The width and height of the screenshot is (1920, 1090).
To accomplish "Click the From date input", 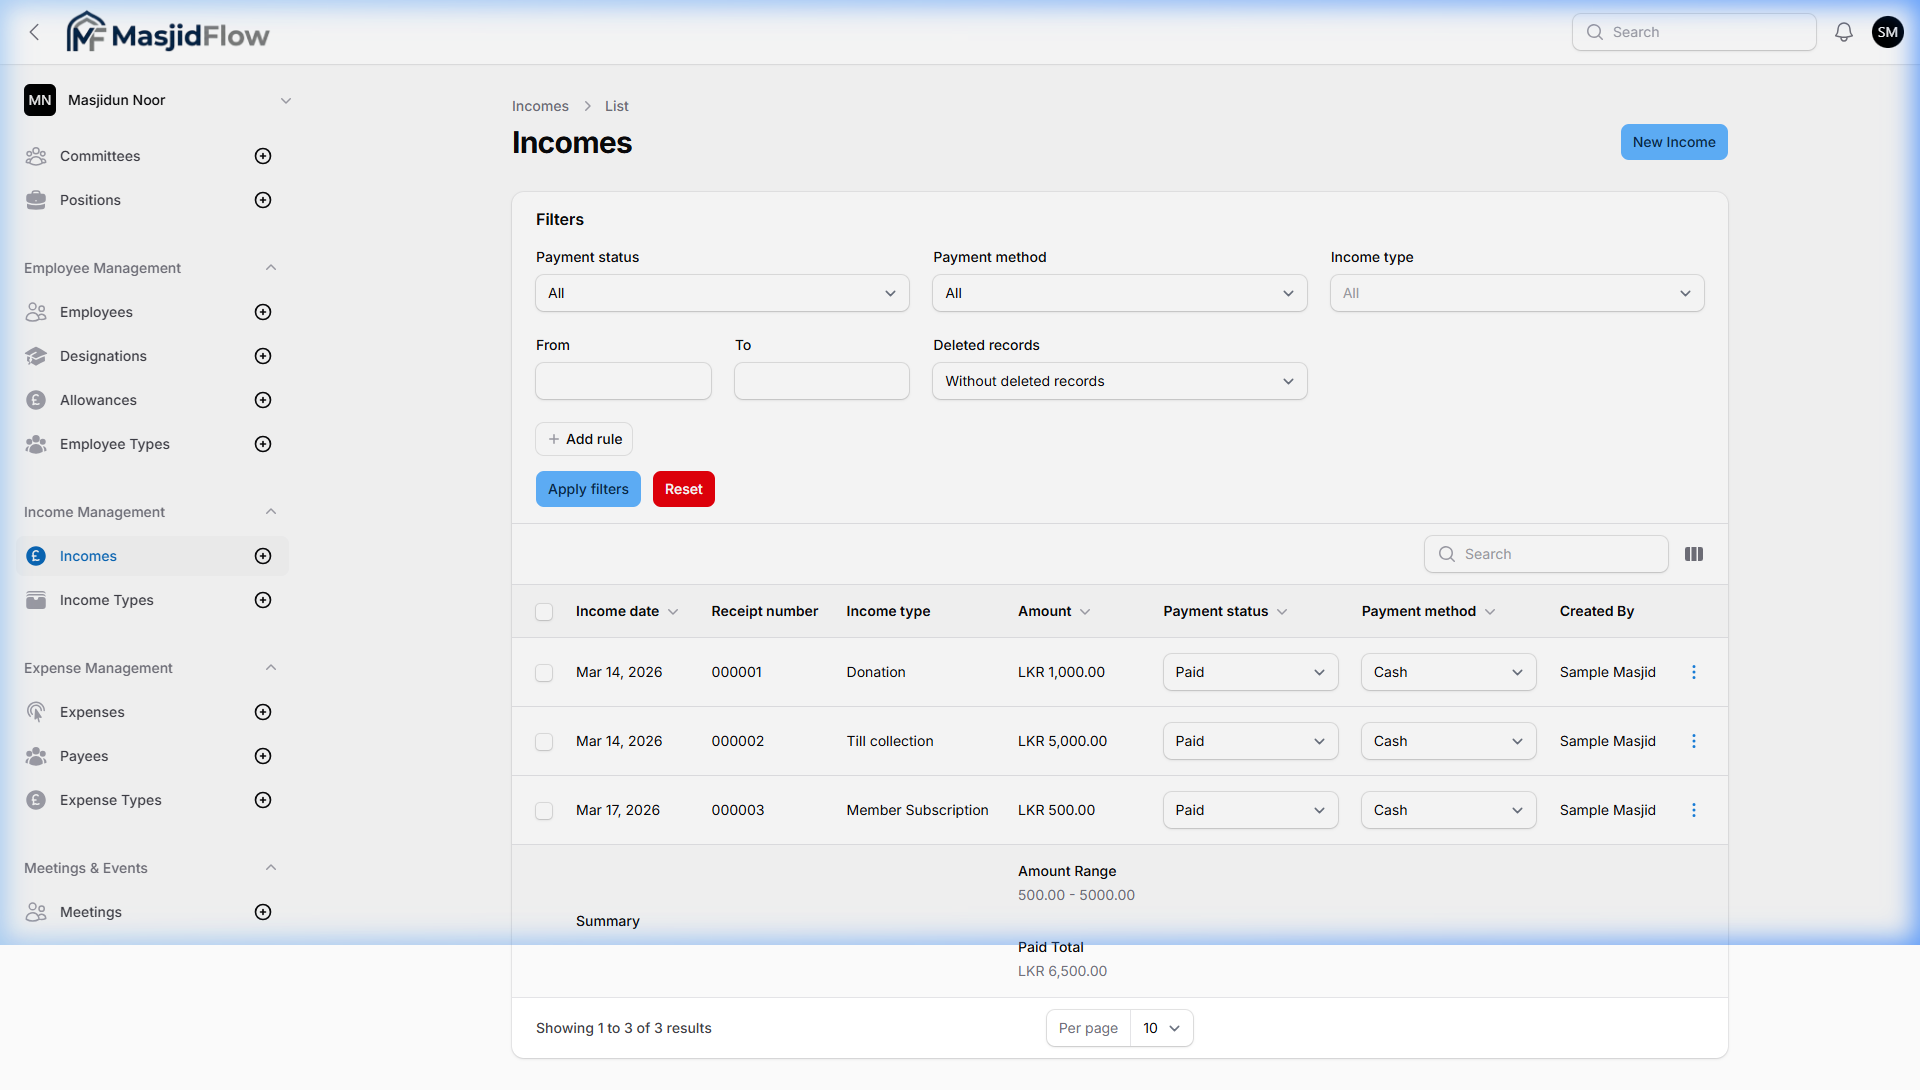I will coord(623,381).
